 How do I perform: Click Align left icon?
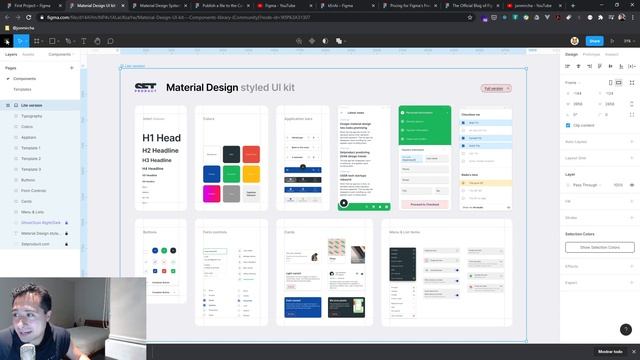click(567, 66)
